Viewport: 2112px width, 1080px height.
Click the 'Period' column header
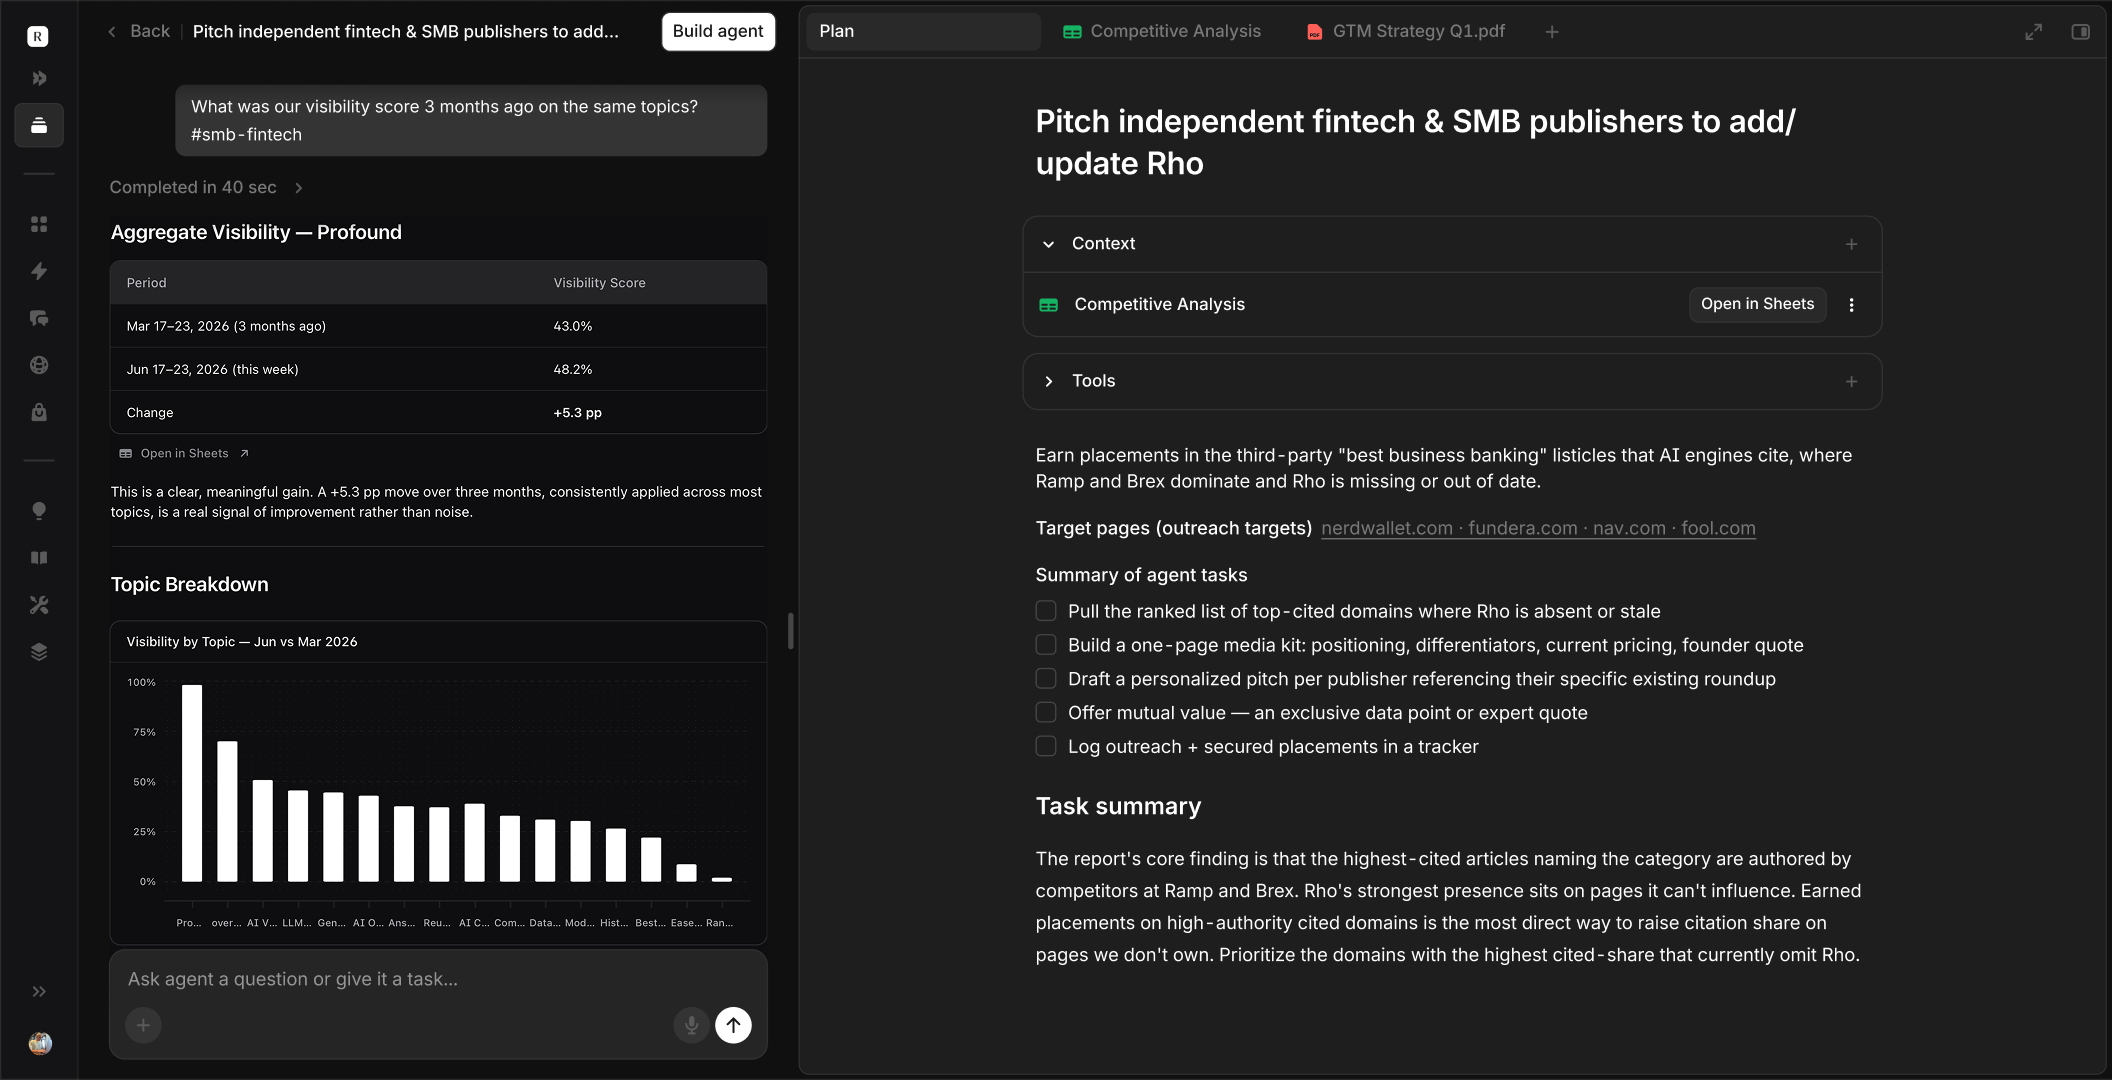coord(146,283)
